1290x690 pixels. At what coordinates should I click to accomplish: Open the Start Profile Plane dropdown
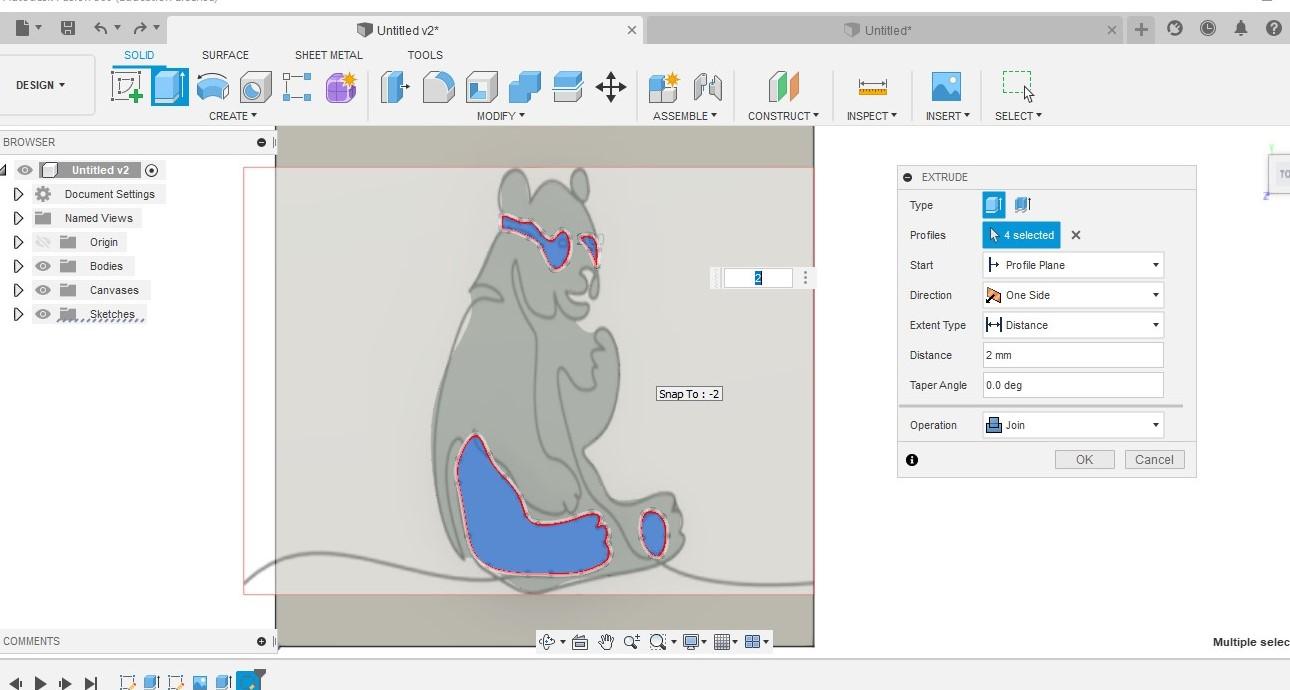pyautogui.click(x=1073, y=265)
